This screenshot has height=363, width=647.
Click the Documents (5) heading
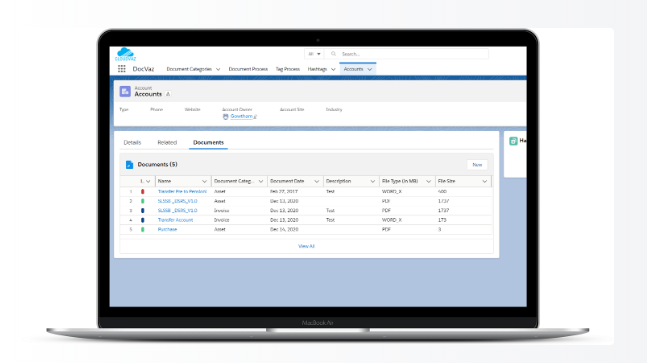(157, 164)
